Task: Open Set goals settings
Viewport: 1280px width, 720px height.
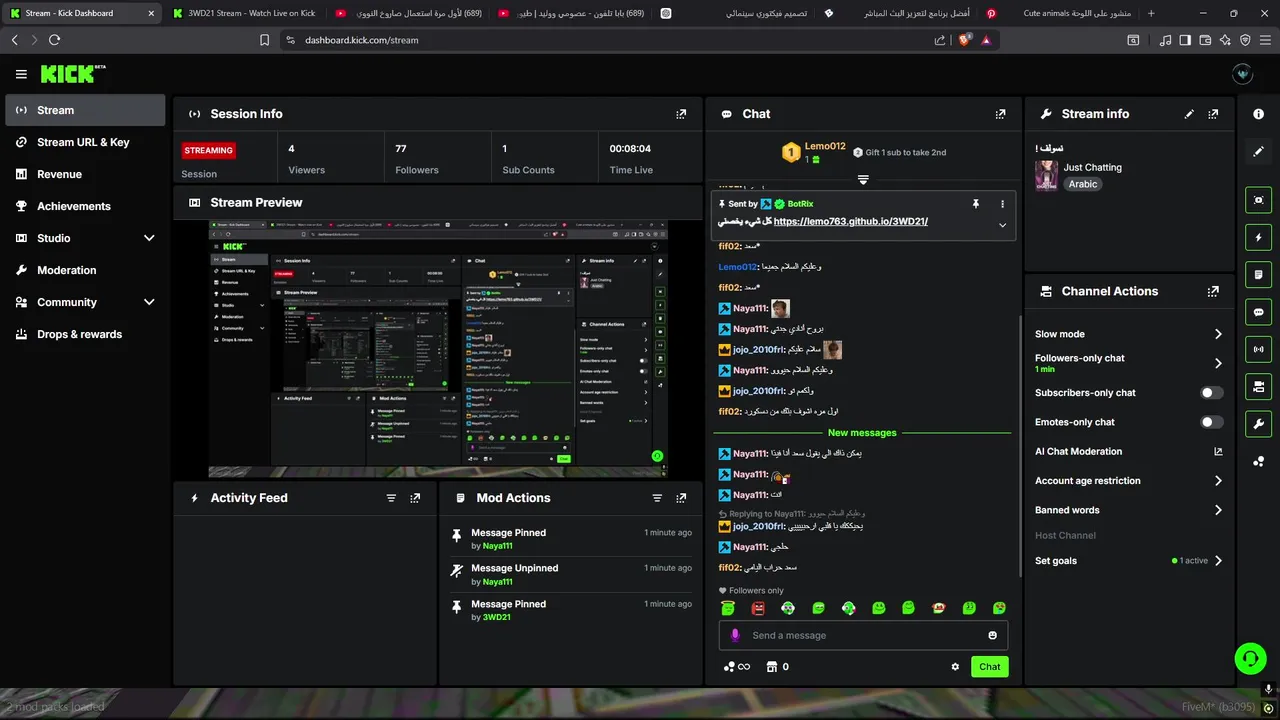Action: click(1129, 561)
